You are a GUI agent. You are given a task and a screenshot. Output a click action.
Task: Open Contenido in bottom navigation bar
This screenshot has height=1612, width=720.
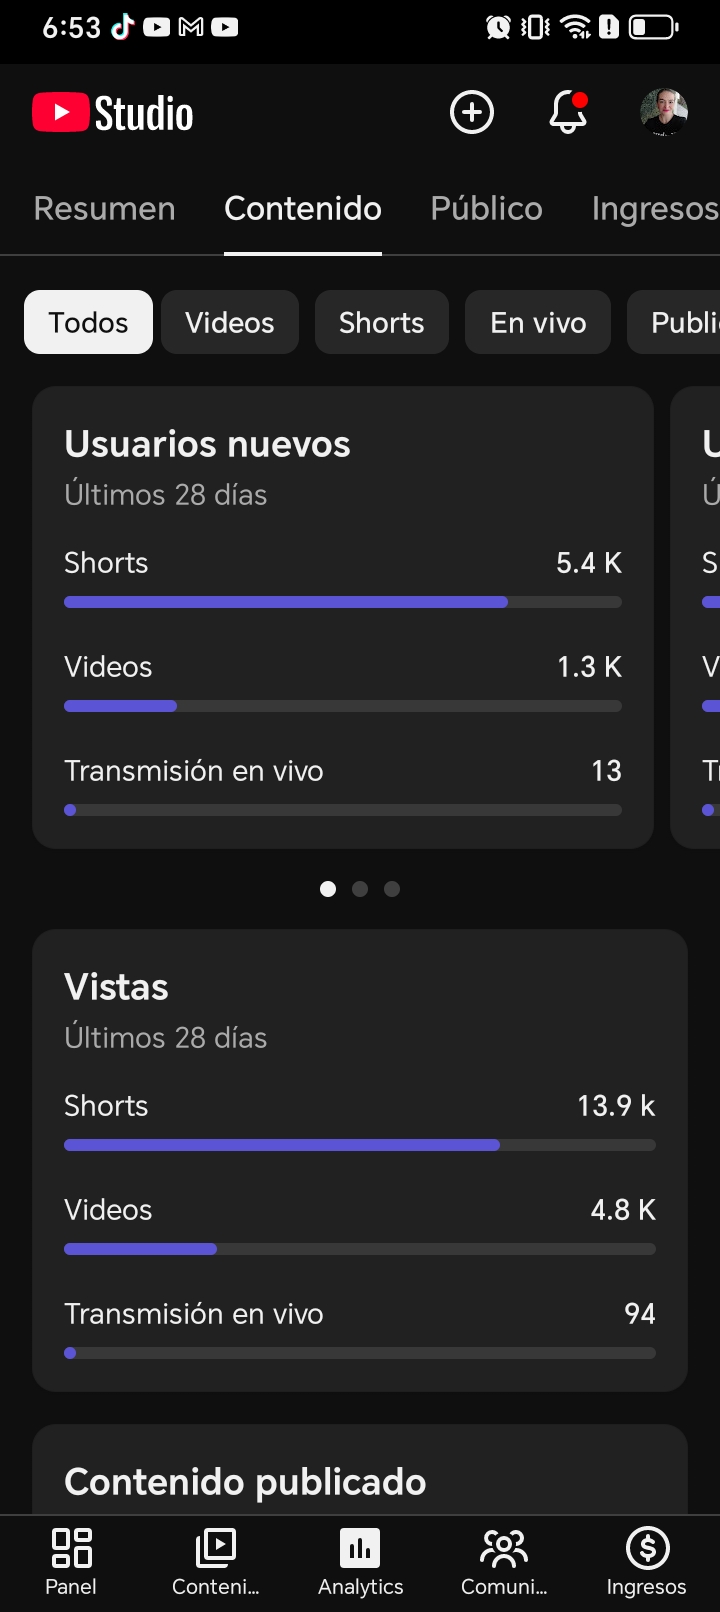pyautogui.click(x=215, y=1562)
